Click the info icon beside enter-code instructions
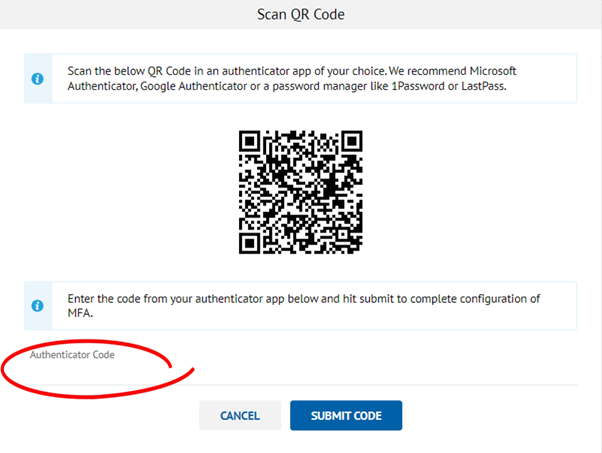 pyautogui.click(x=38, y=306)
